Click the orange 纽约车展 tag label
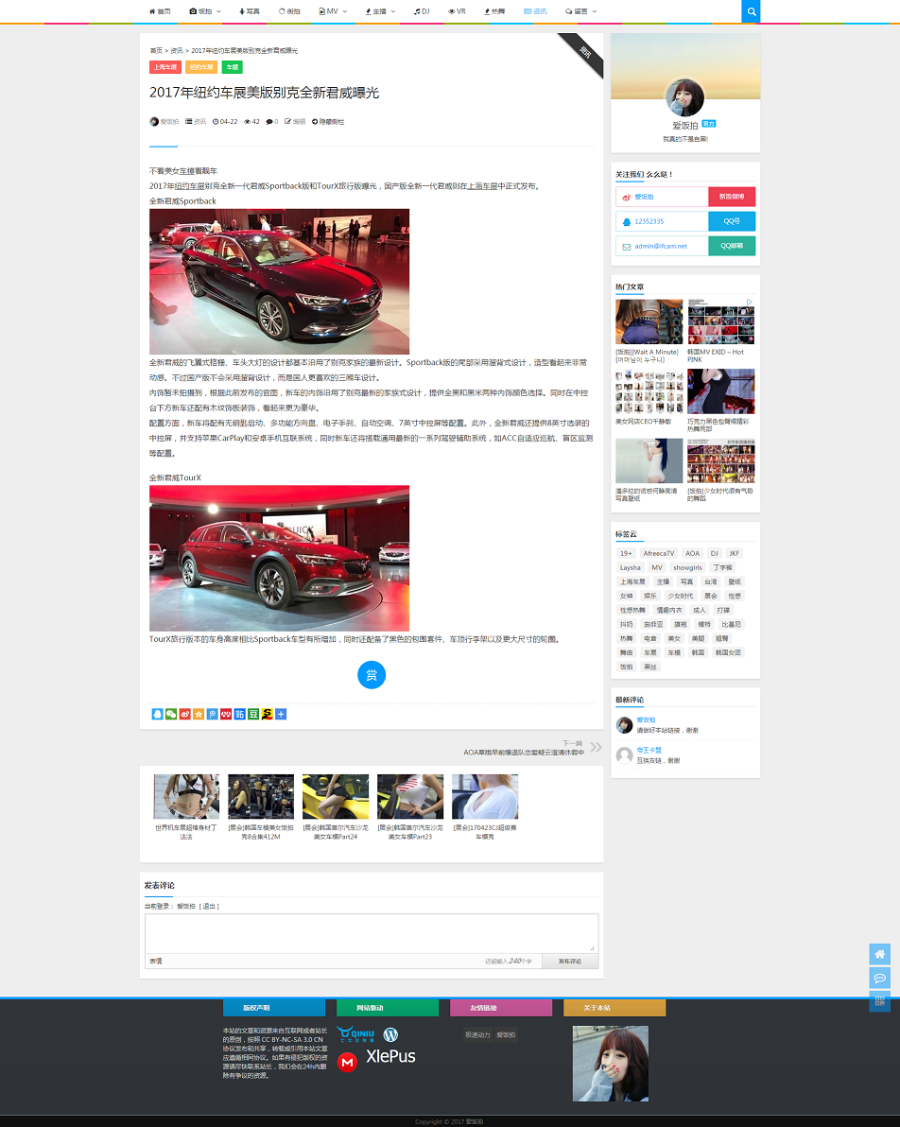The width and height of the screenshot is (900, 1127). coord(201,67)
